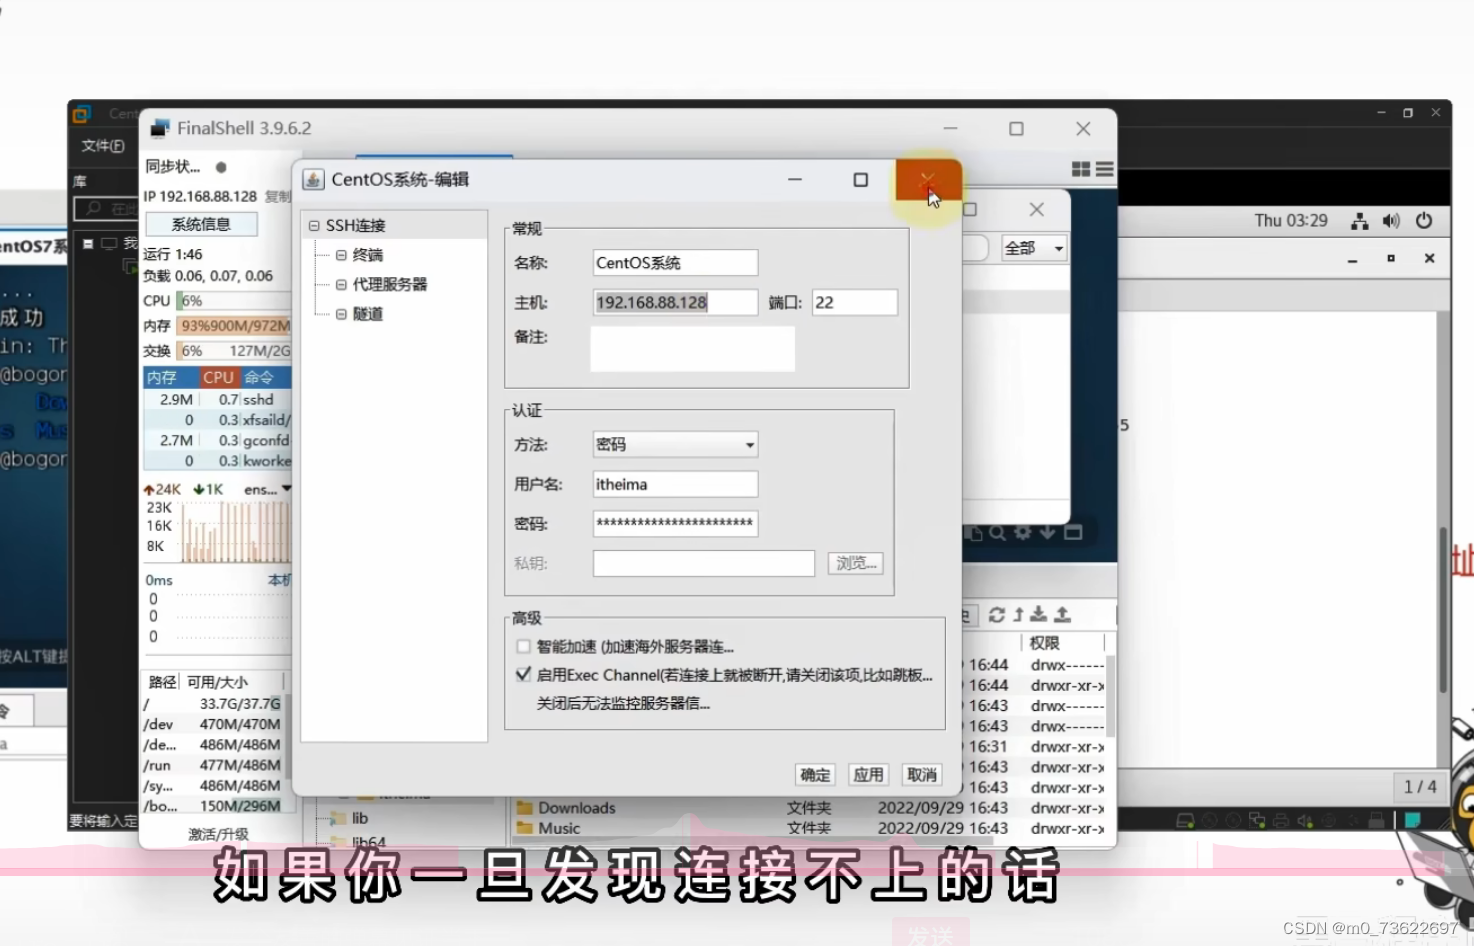Viewport: 1474px width, 946px height.
Task: Collapse the SSH连接 tree node
Action: point(314,226)
